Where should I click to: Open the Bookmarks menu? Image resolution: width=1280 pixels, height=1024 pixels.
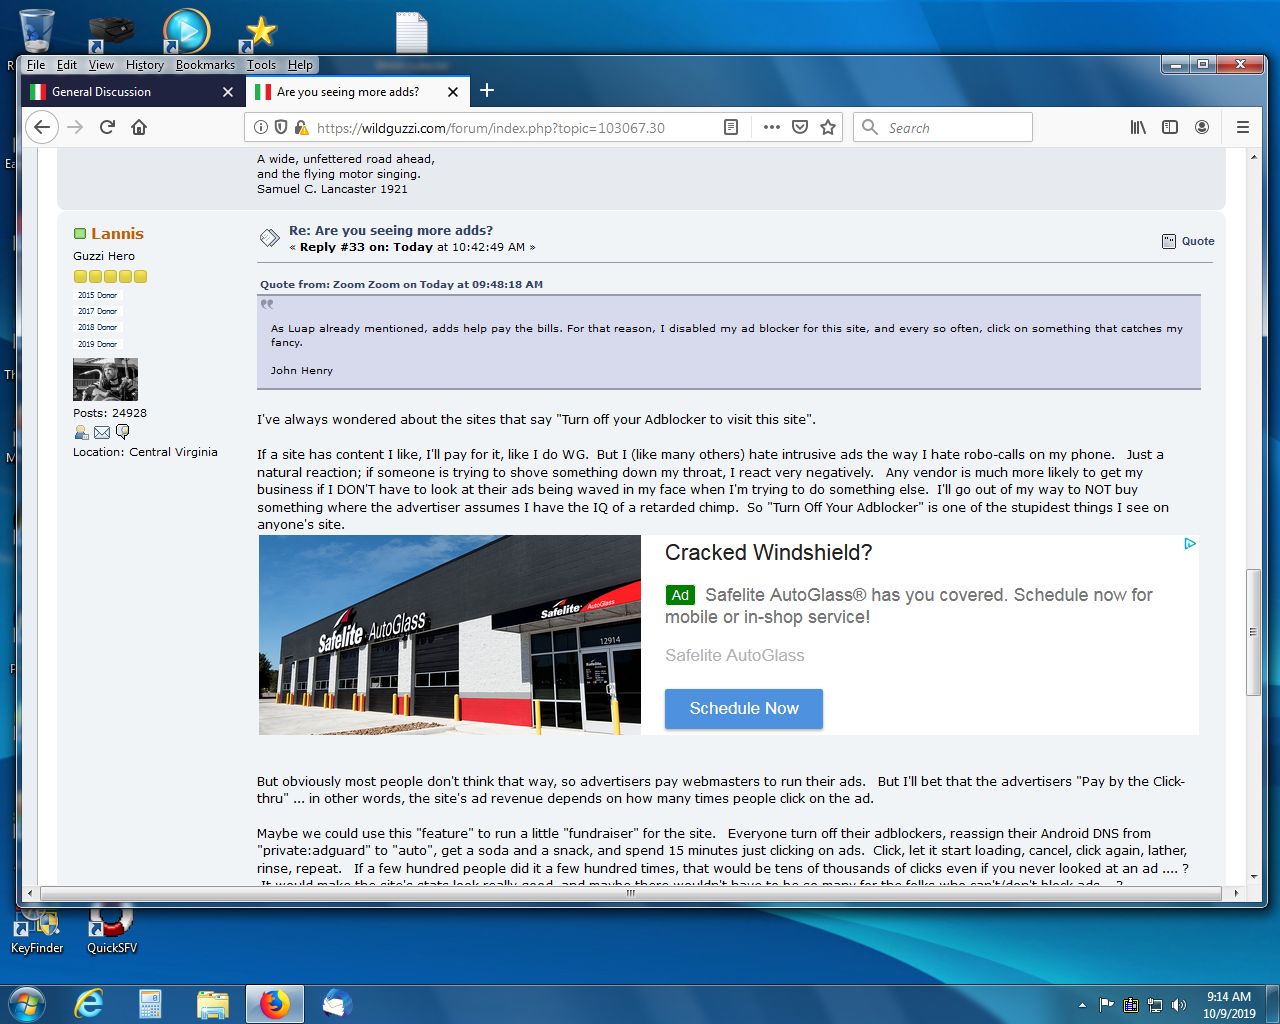coord(205,65)
